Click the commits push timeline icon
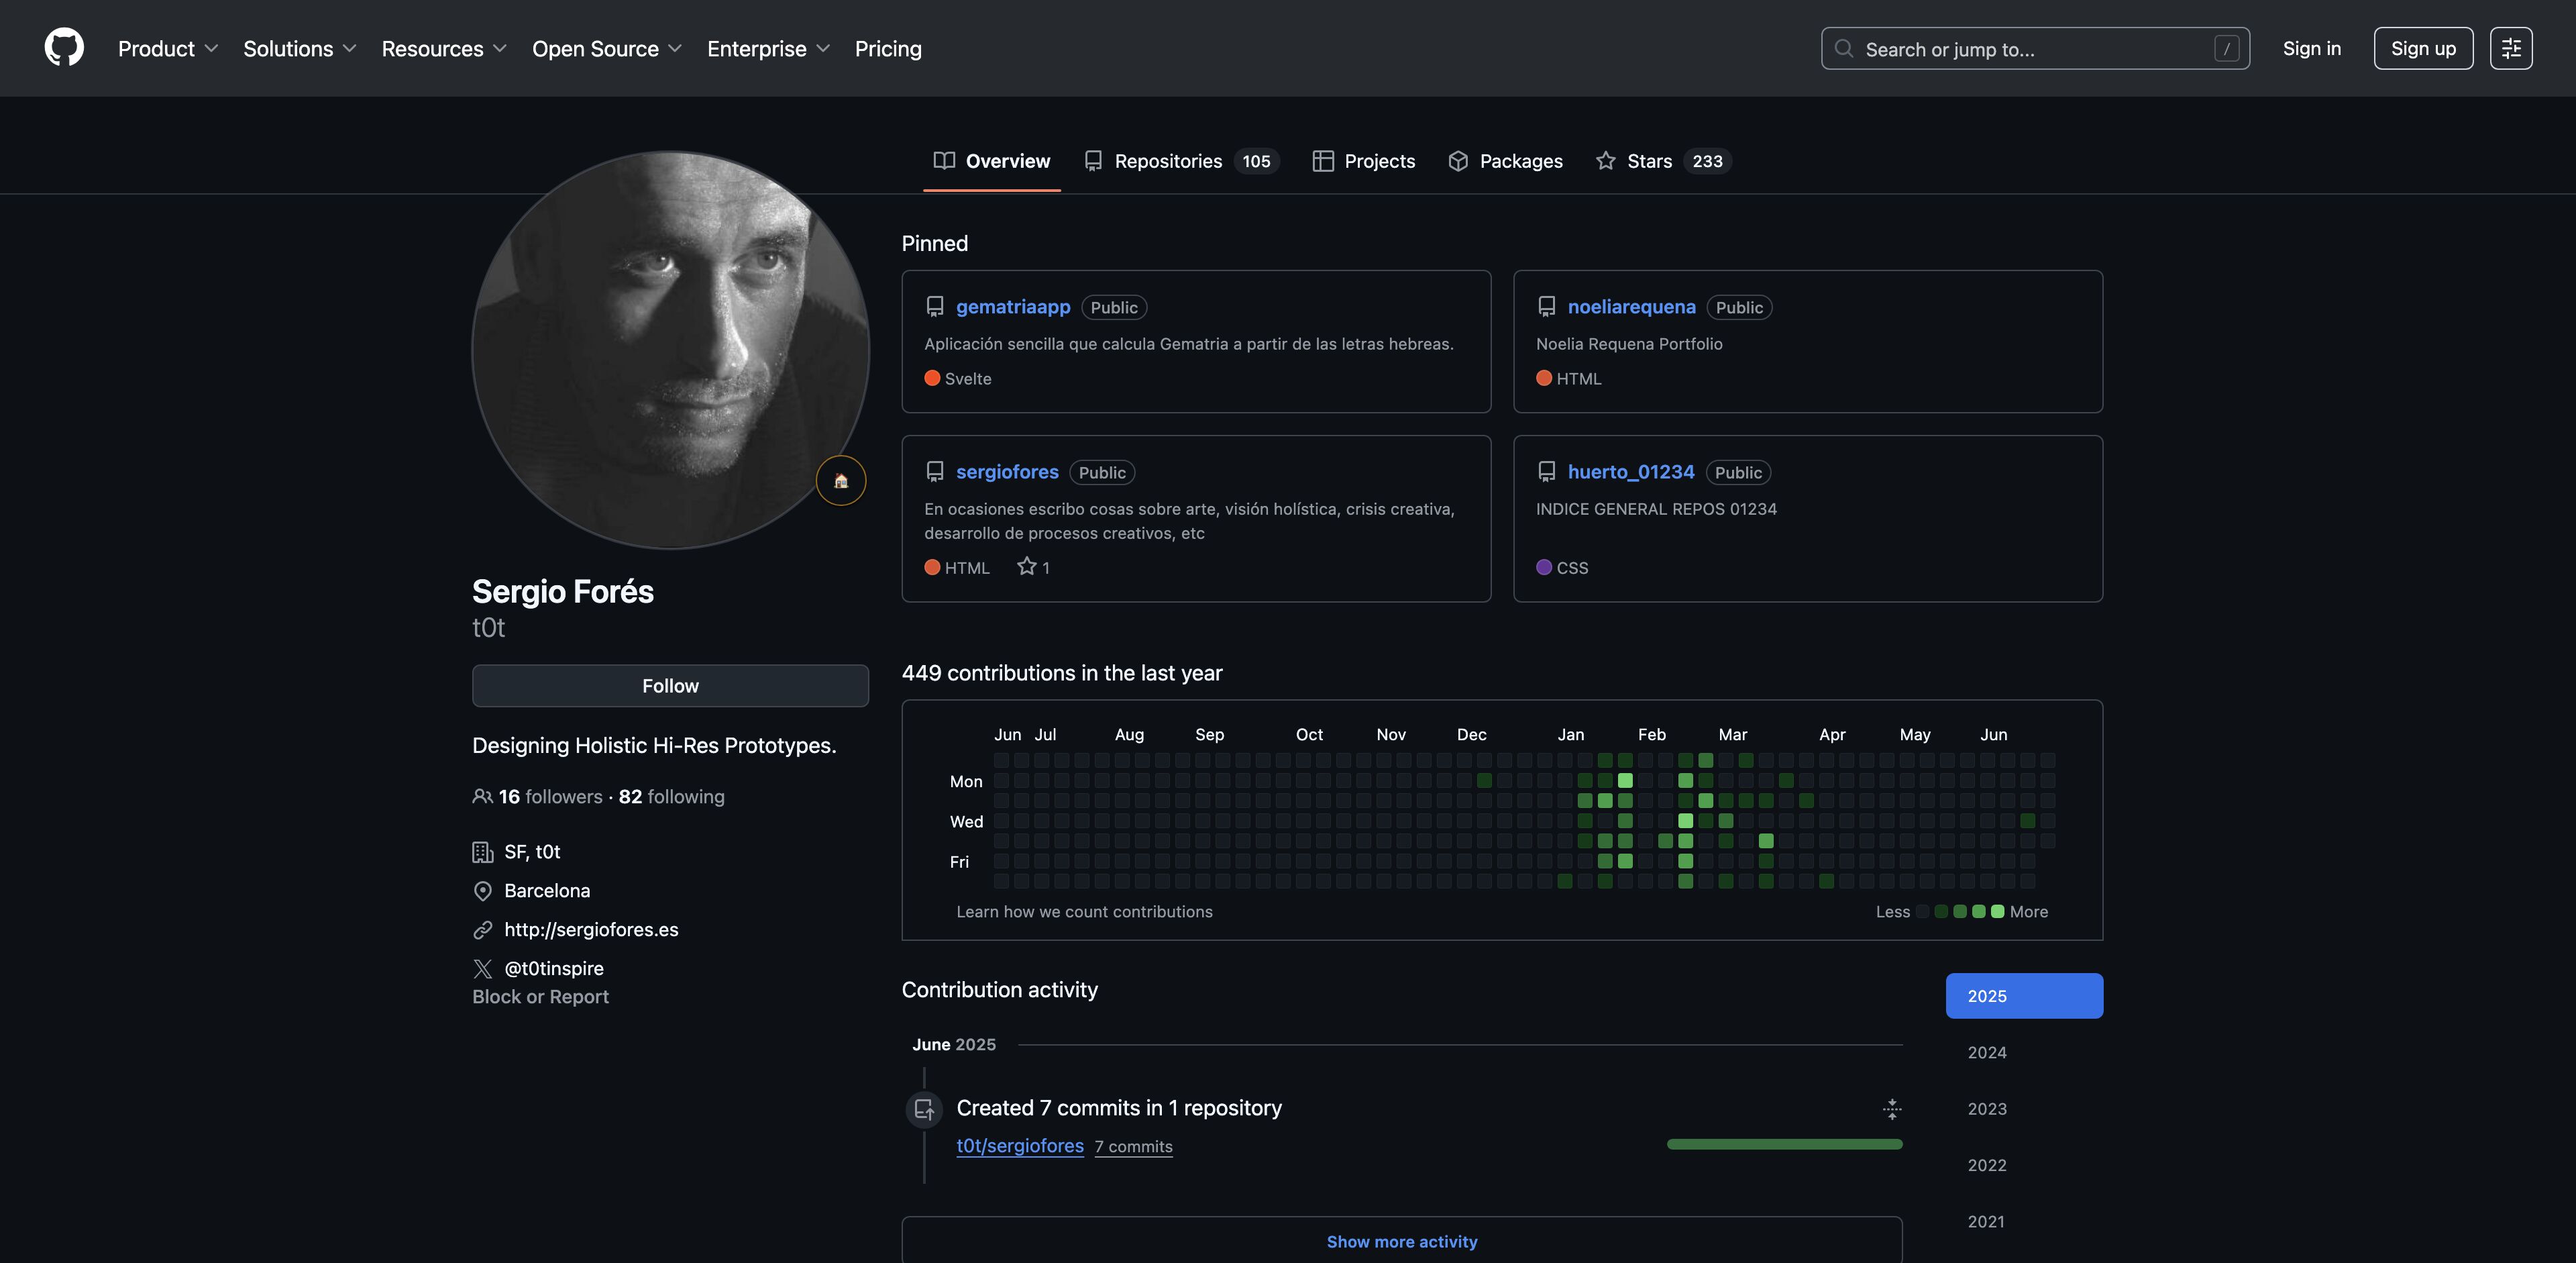 click(x=924, y=1109)
